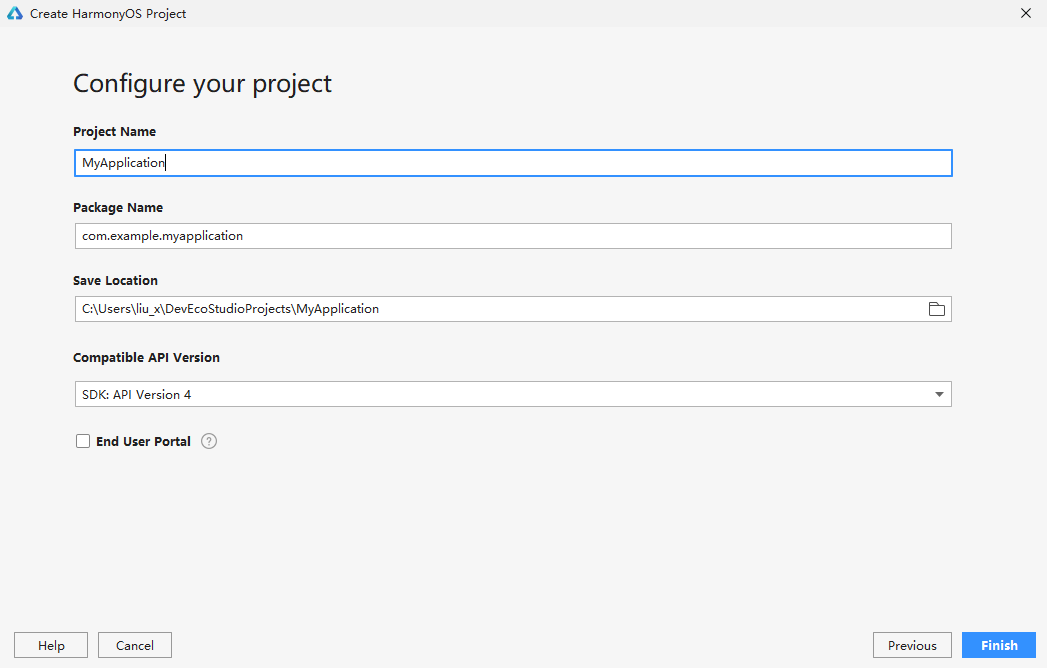Close the Create HarmonyOS Project dialog
This screenshot has height=668, width=1047.
tap(1025, 13)
